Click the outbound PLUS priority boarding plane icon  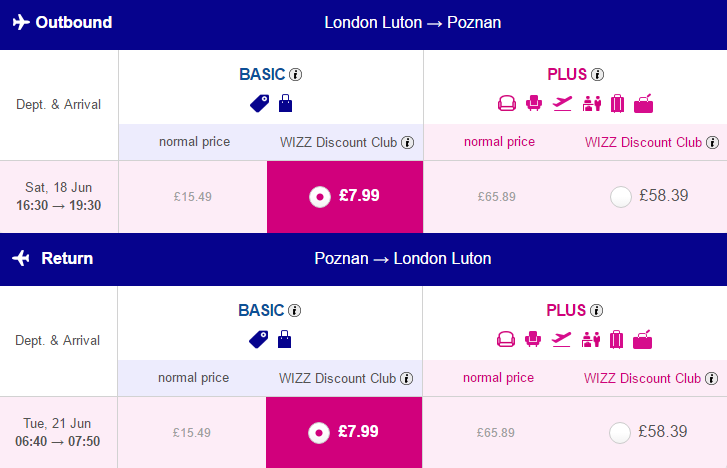click(562, 103)
